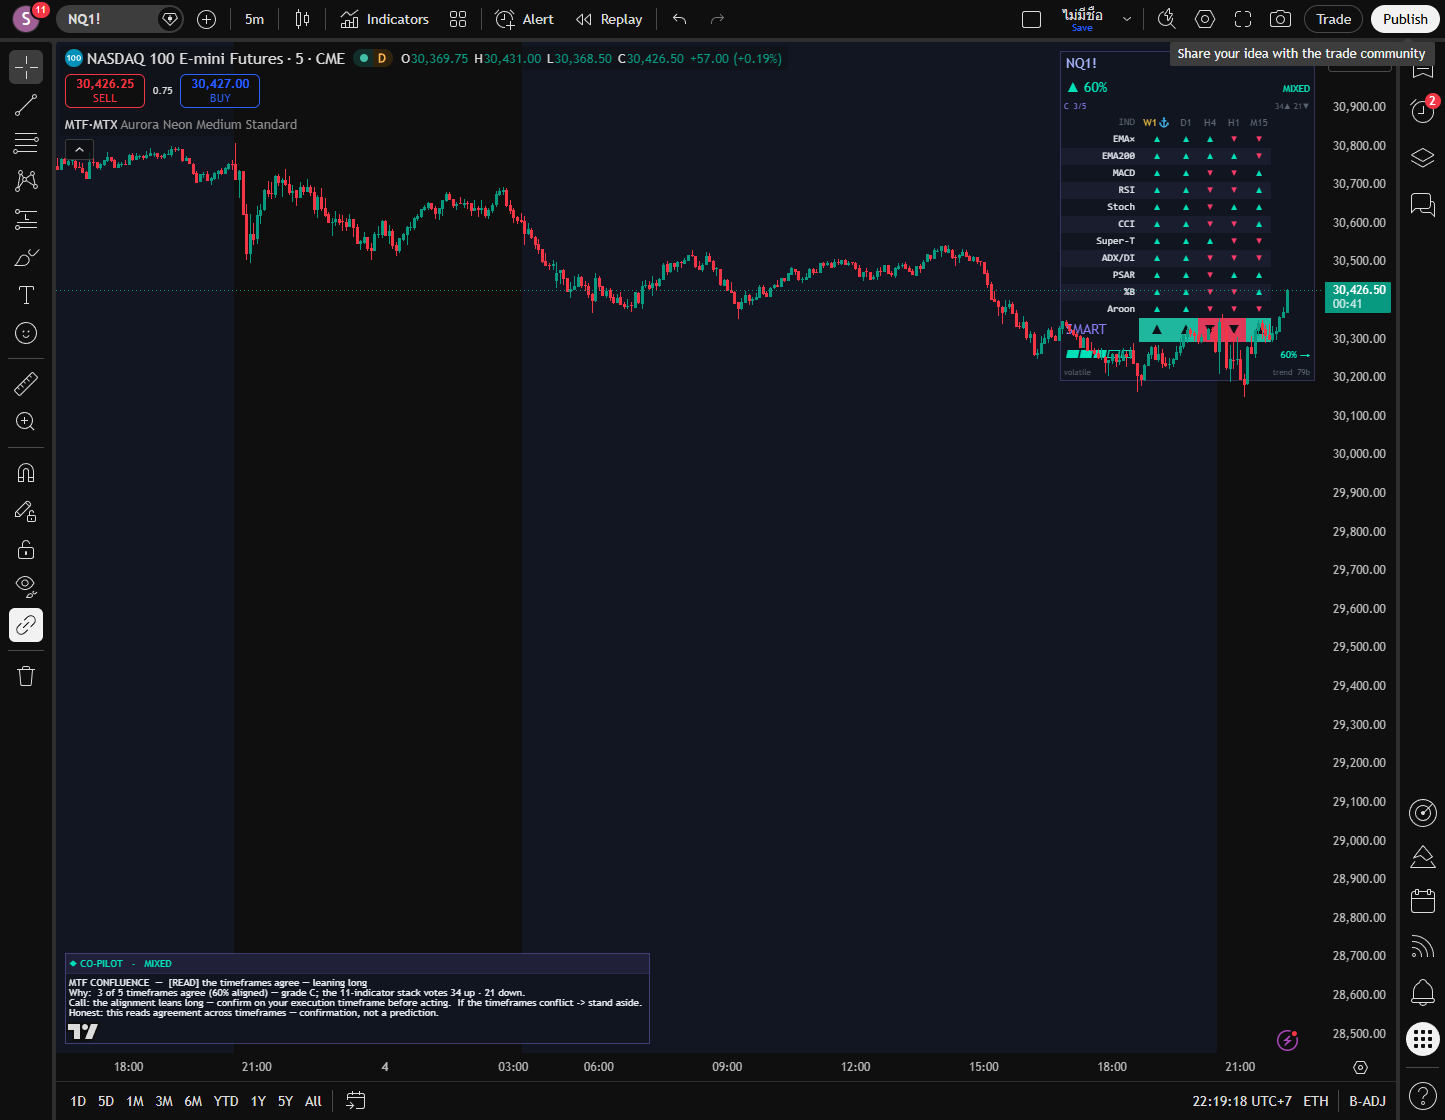1445x1120 pixels.
Task: Click the red SELL price button
Action: tap(105, 91)
